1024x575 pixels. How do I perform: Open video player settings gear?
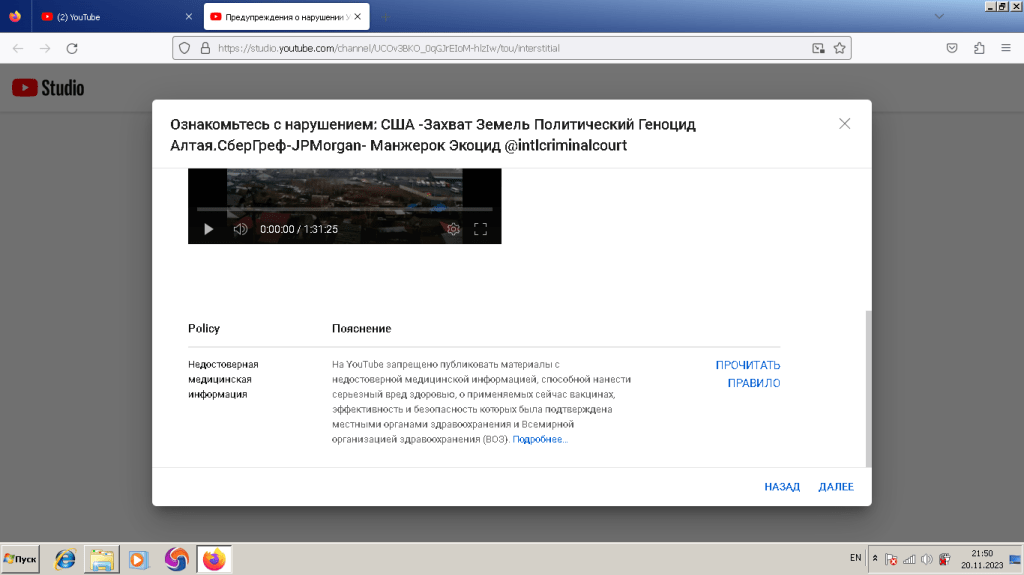point(453,229)
